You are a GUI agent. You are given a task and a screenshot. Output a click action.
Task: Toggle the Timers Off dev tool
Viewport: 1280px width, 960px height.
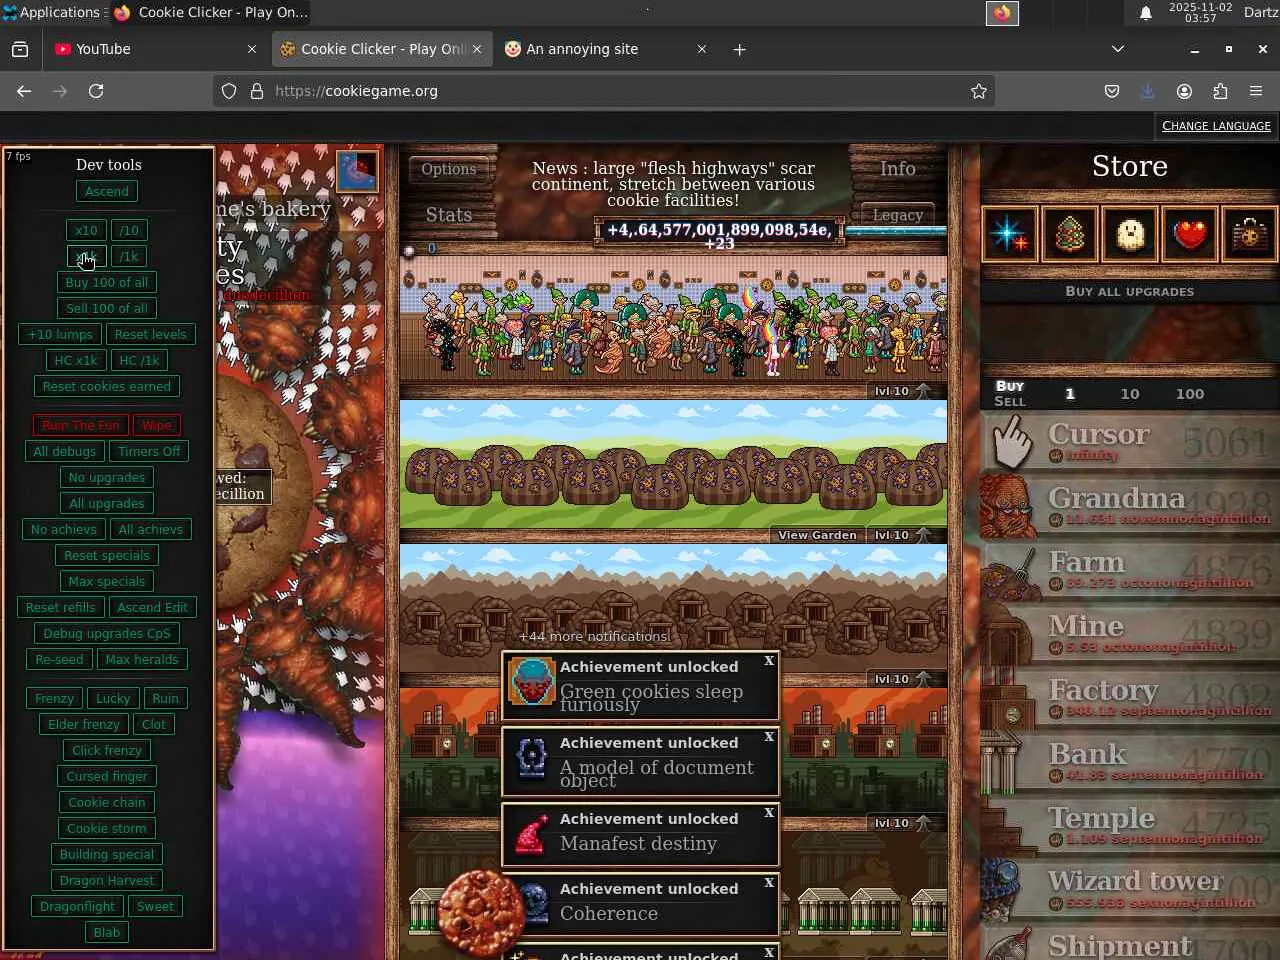pos(149,451)
